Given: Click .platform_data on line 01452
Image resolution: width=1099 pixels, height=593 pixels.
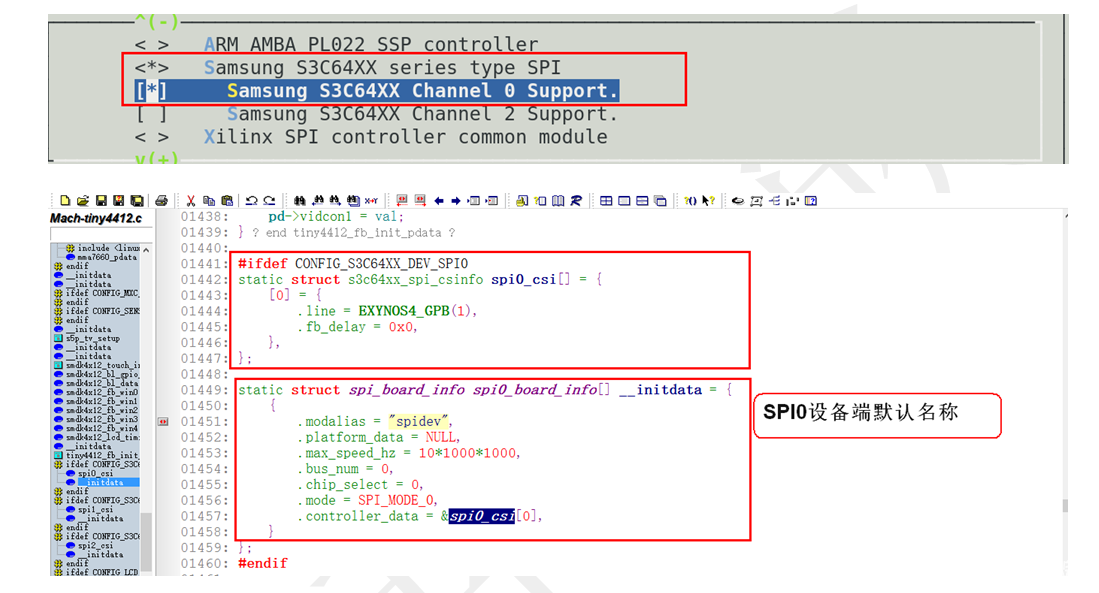Looking at the screenshot, I should pos(350,437).
